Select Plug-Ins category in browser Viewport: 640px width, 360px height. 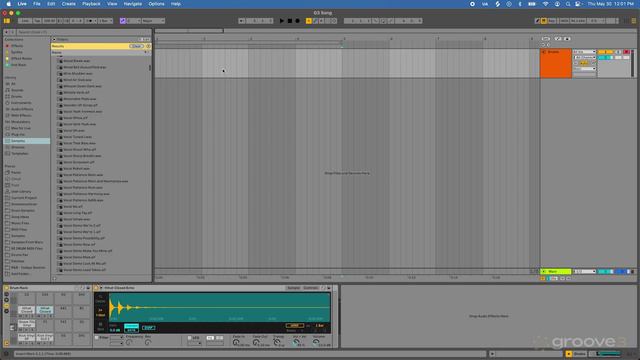click(x=18, y=134)
